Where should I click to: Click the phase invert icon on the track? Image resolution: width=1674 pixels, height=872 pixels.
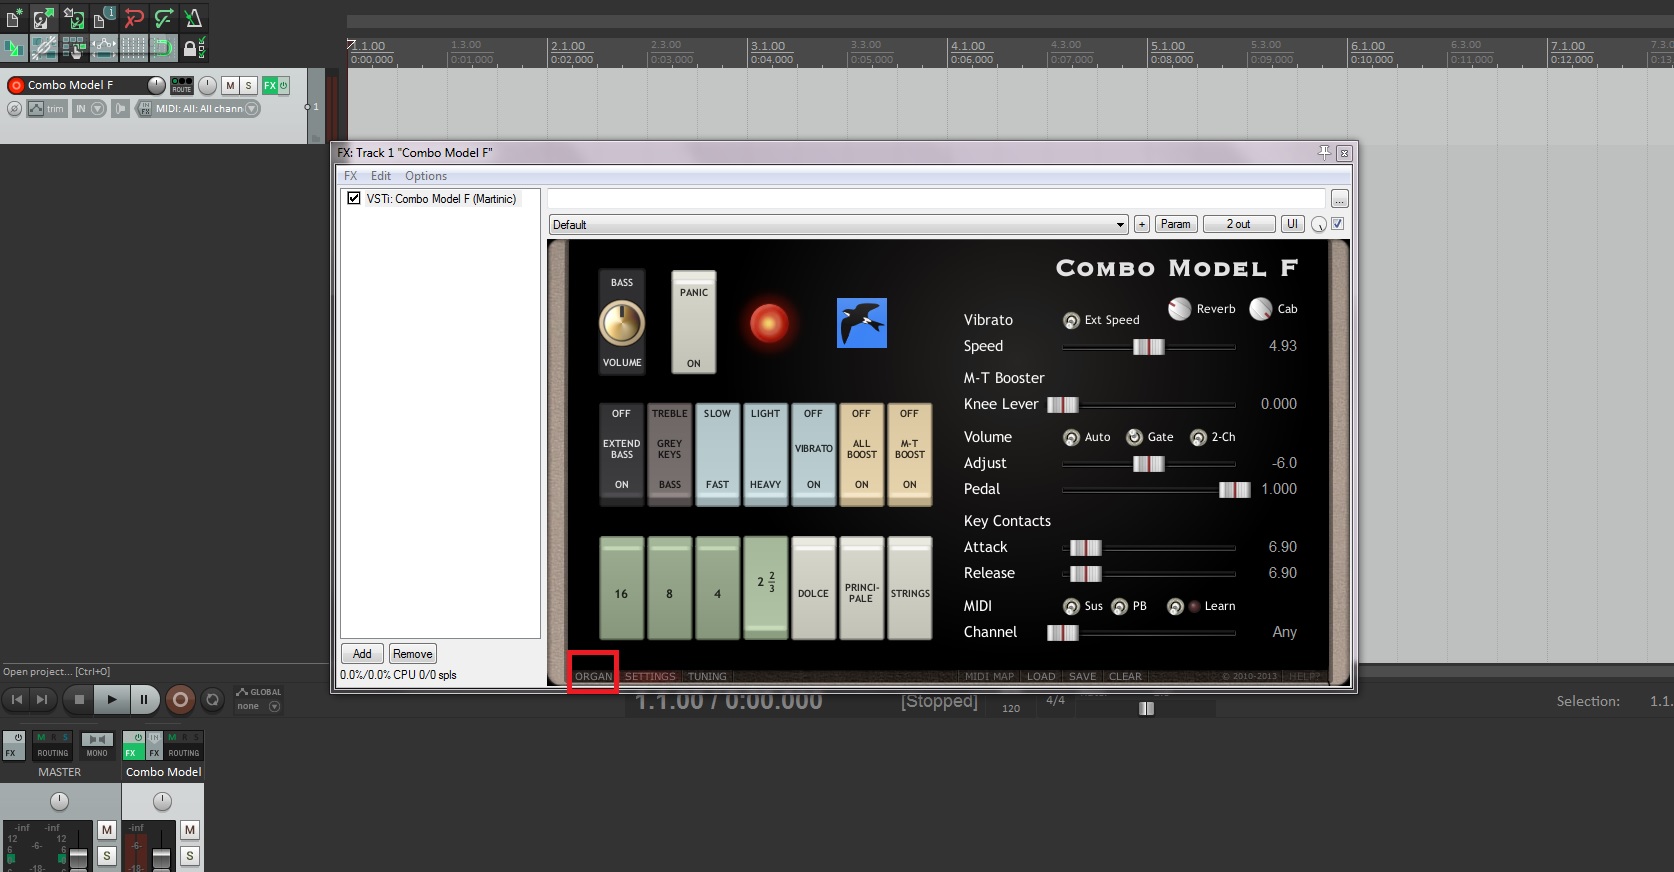[x=14, y=108]
